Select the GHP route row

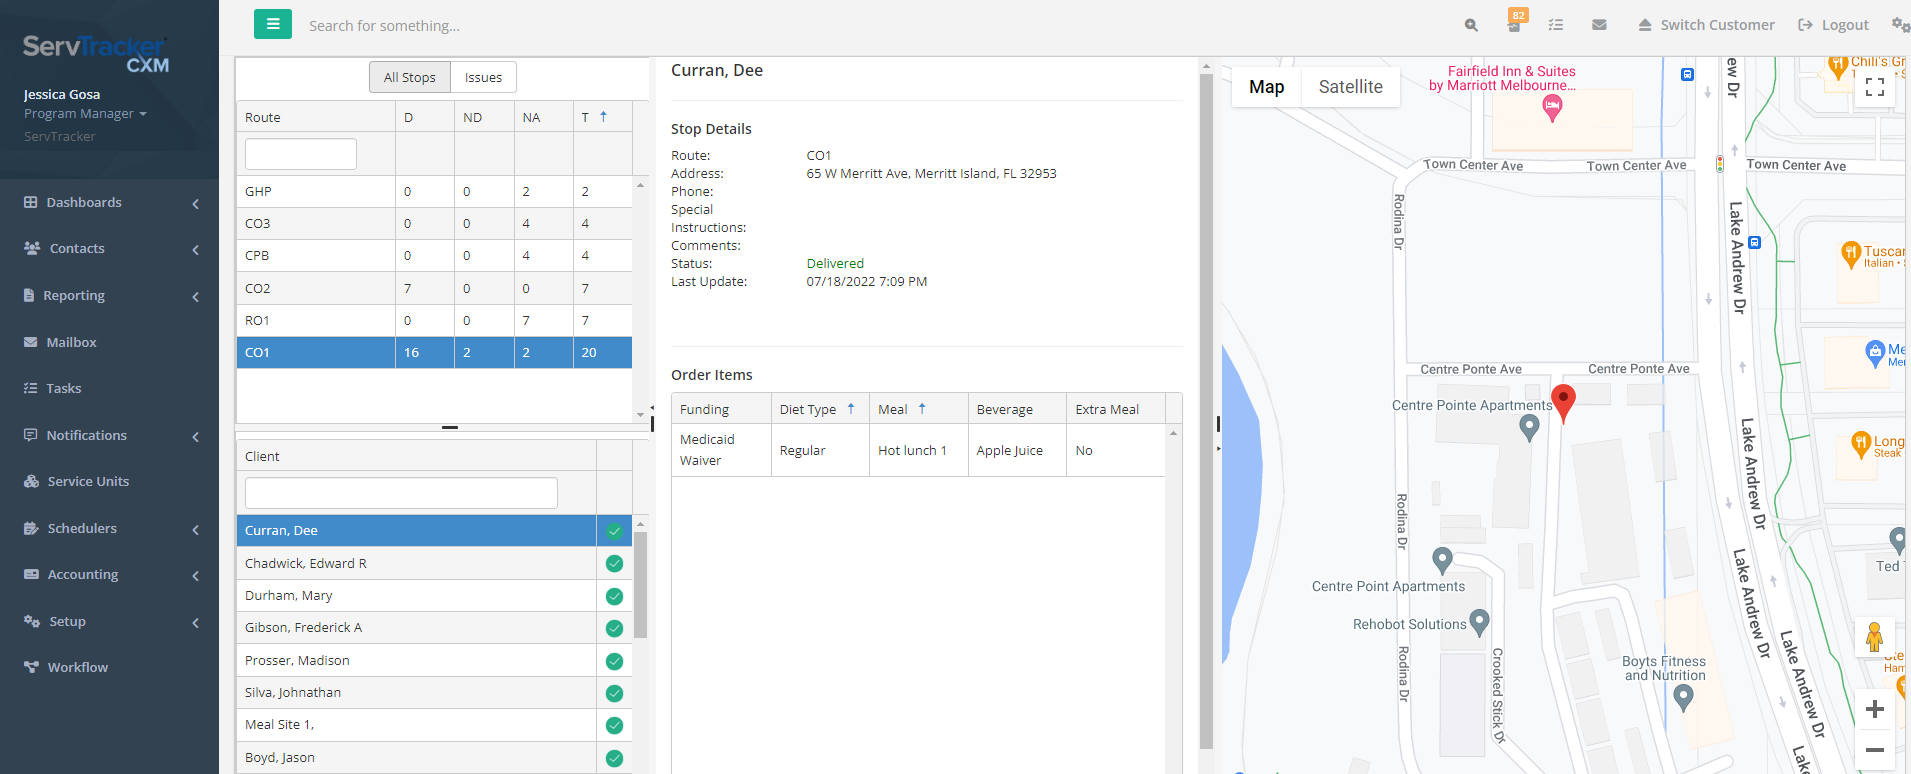click(434, 191)
